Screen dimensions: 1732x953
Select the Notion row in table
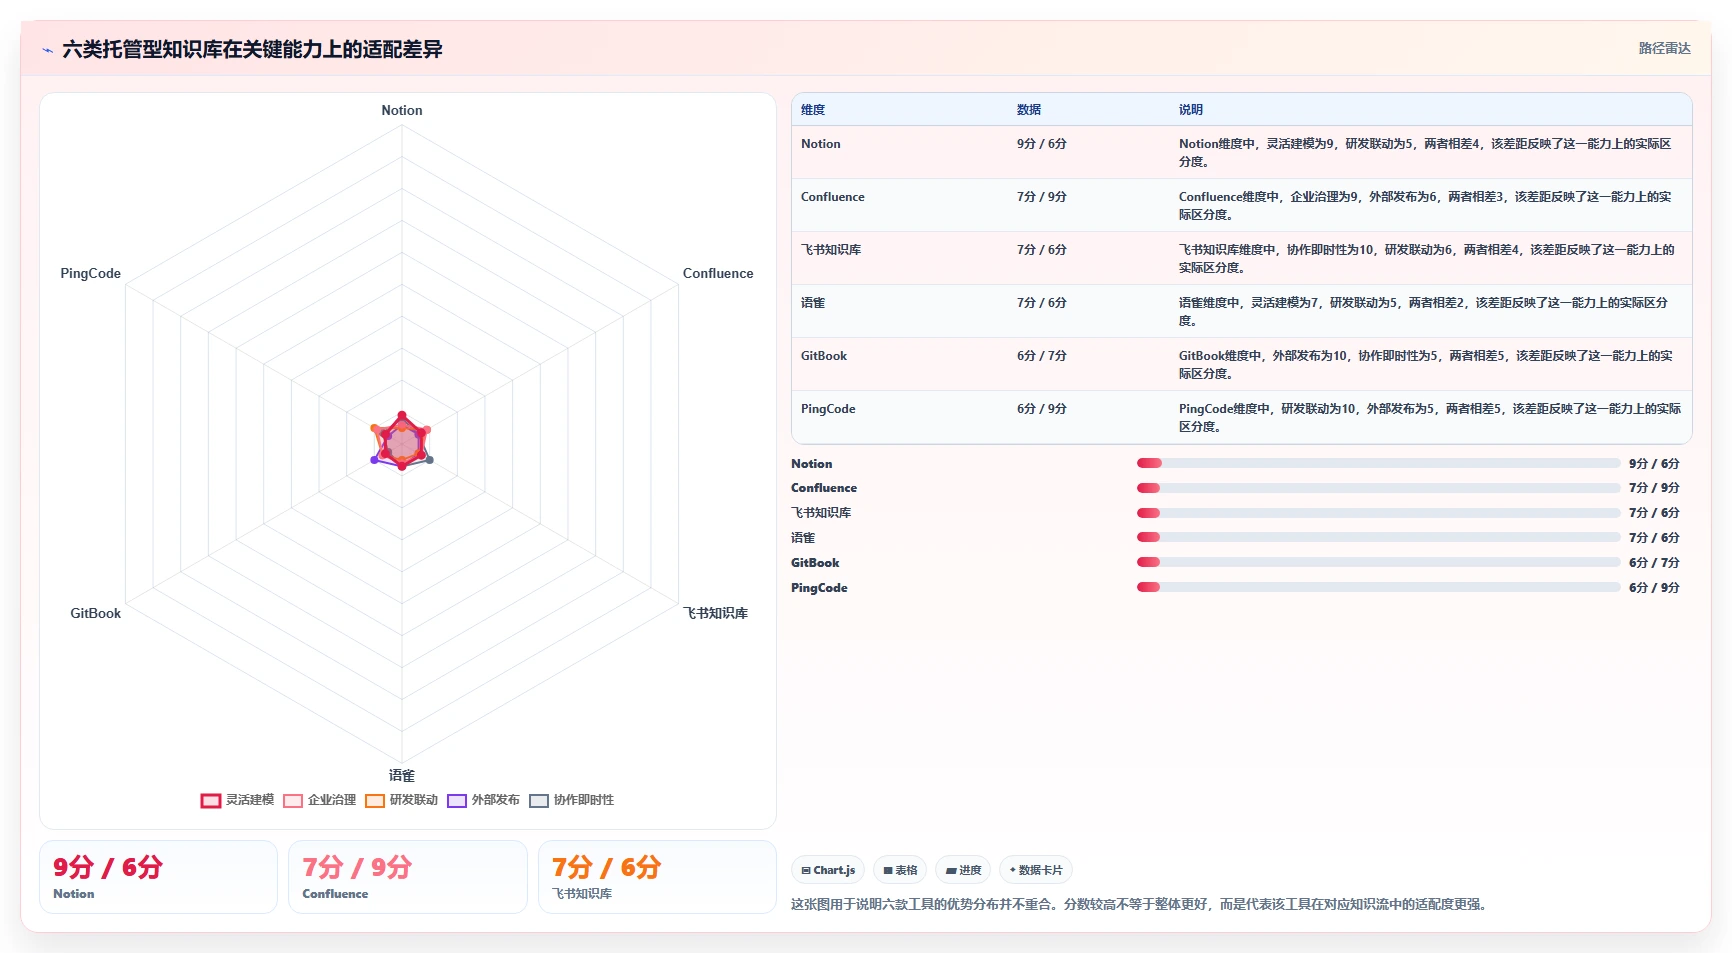click(x=1241, y=152)
